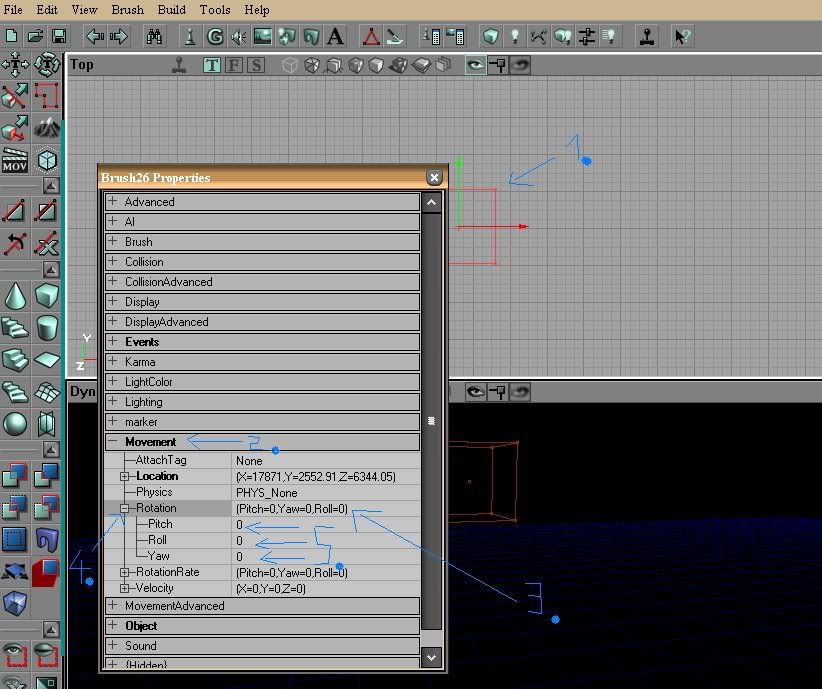Image resolution: width=822 pixels, height=689 pixels.
Task: Save the map with the floppy icon
Action: point(59,36)
